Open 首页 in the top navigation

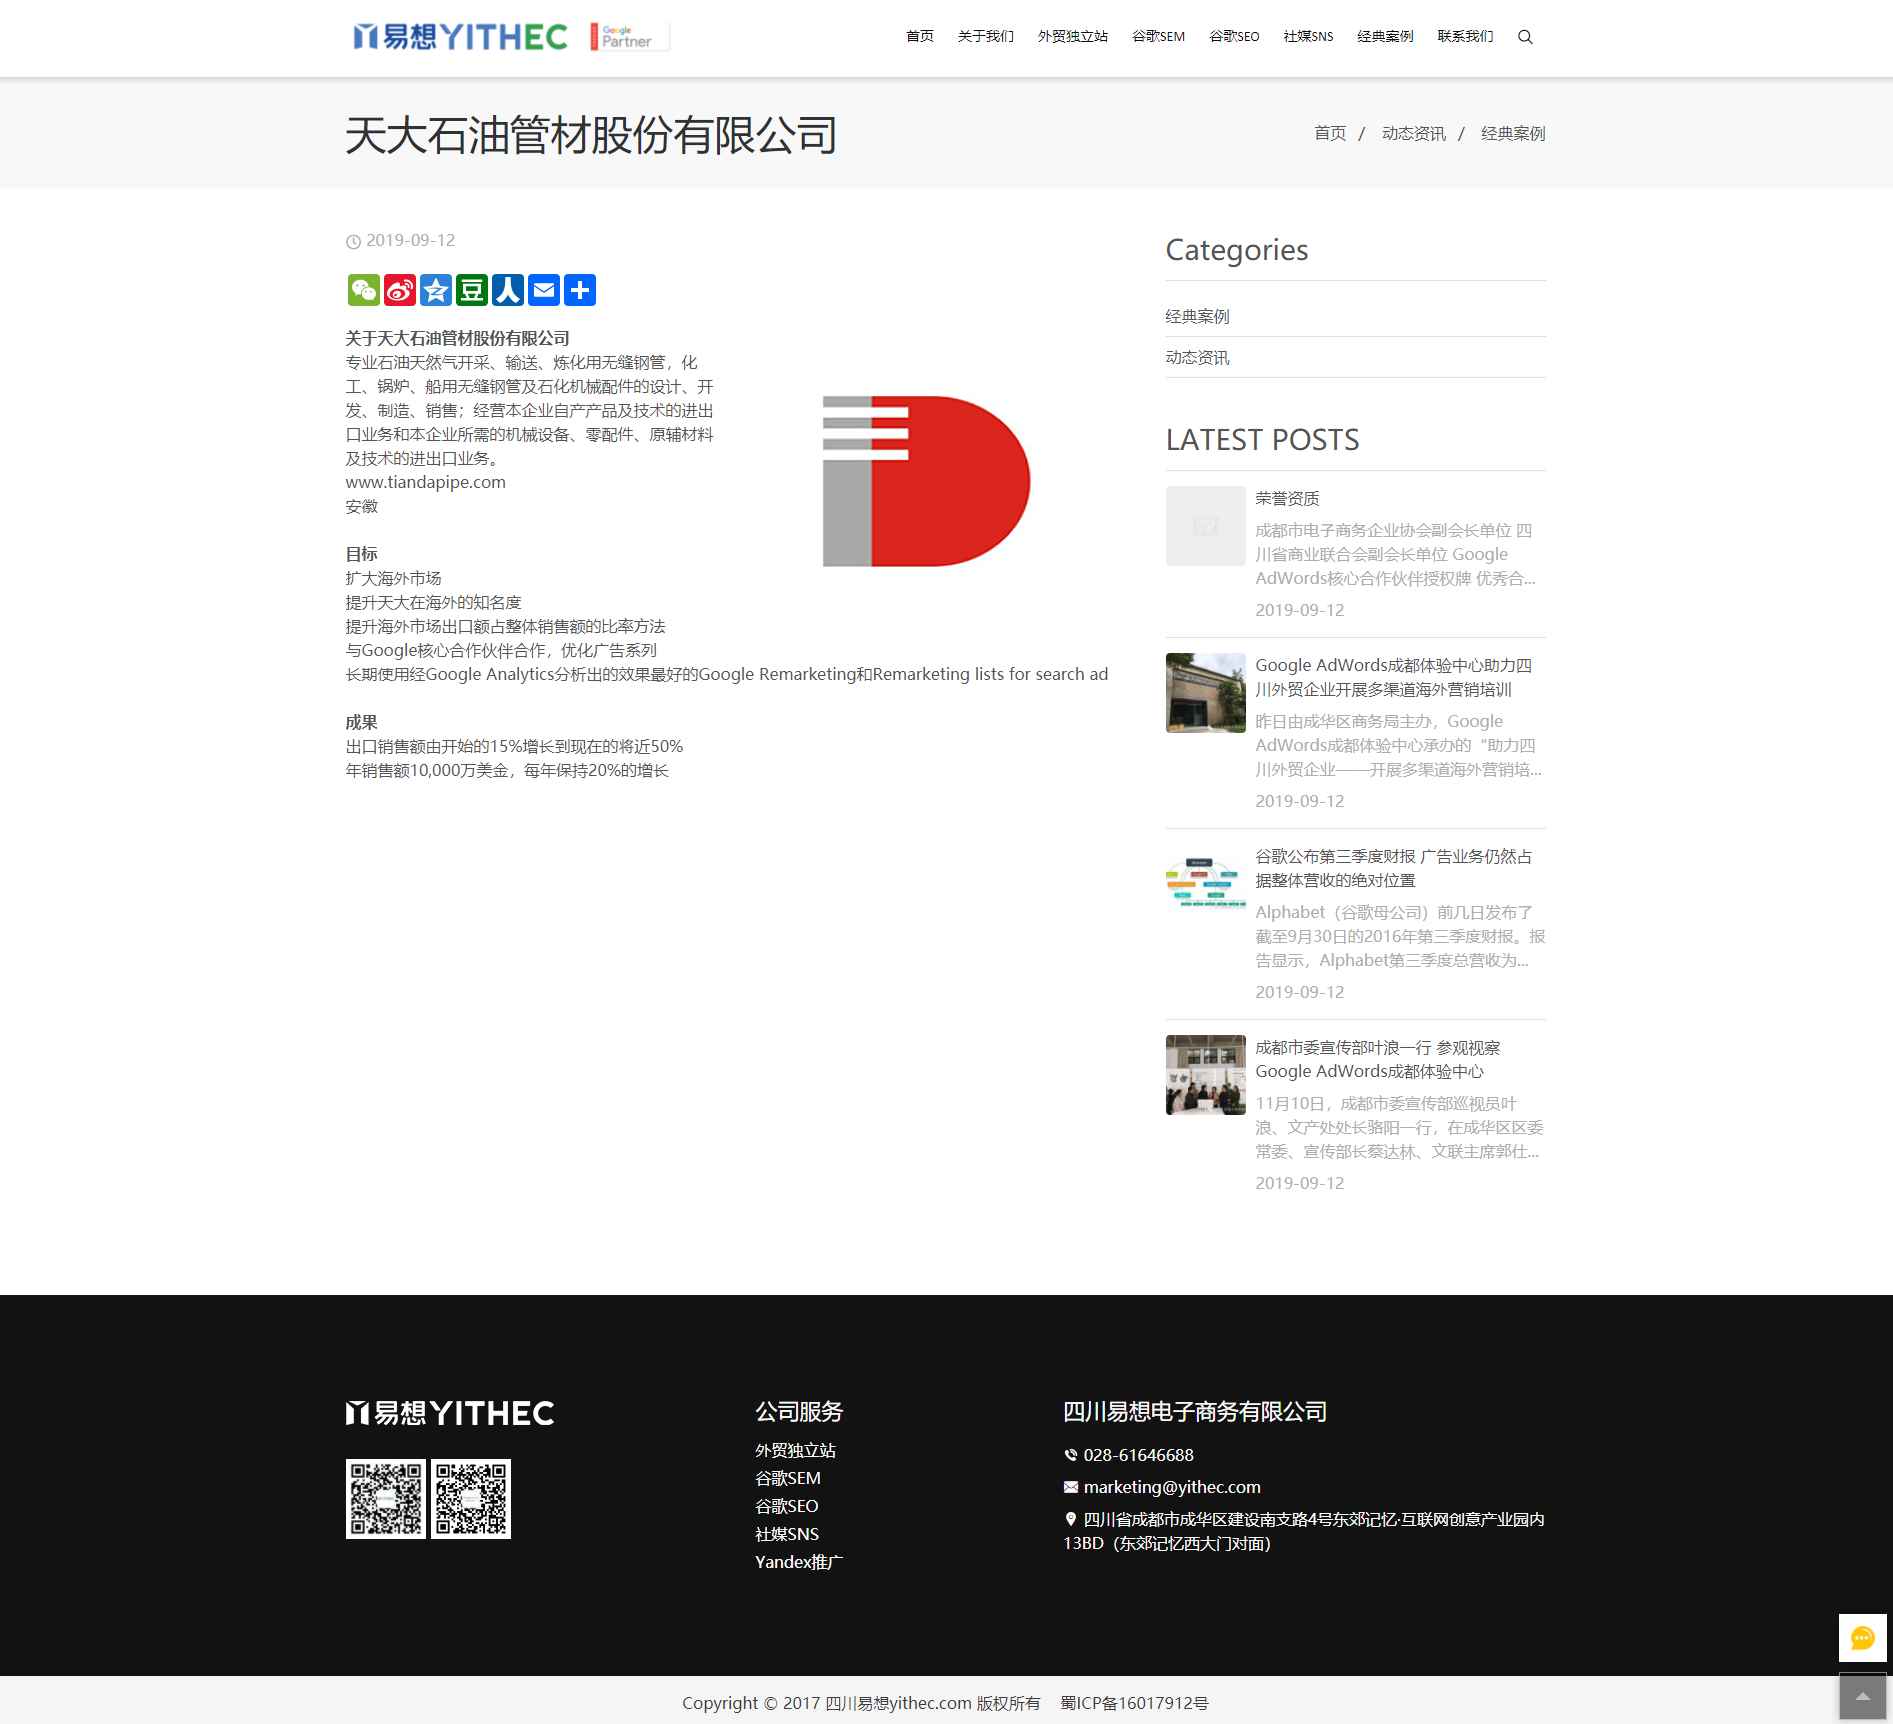click(920, 37)
